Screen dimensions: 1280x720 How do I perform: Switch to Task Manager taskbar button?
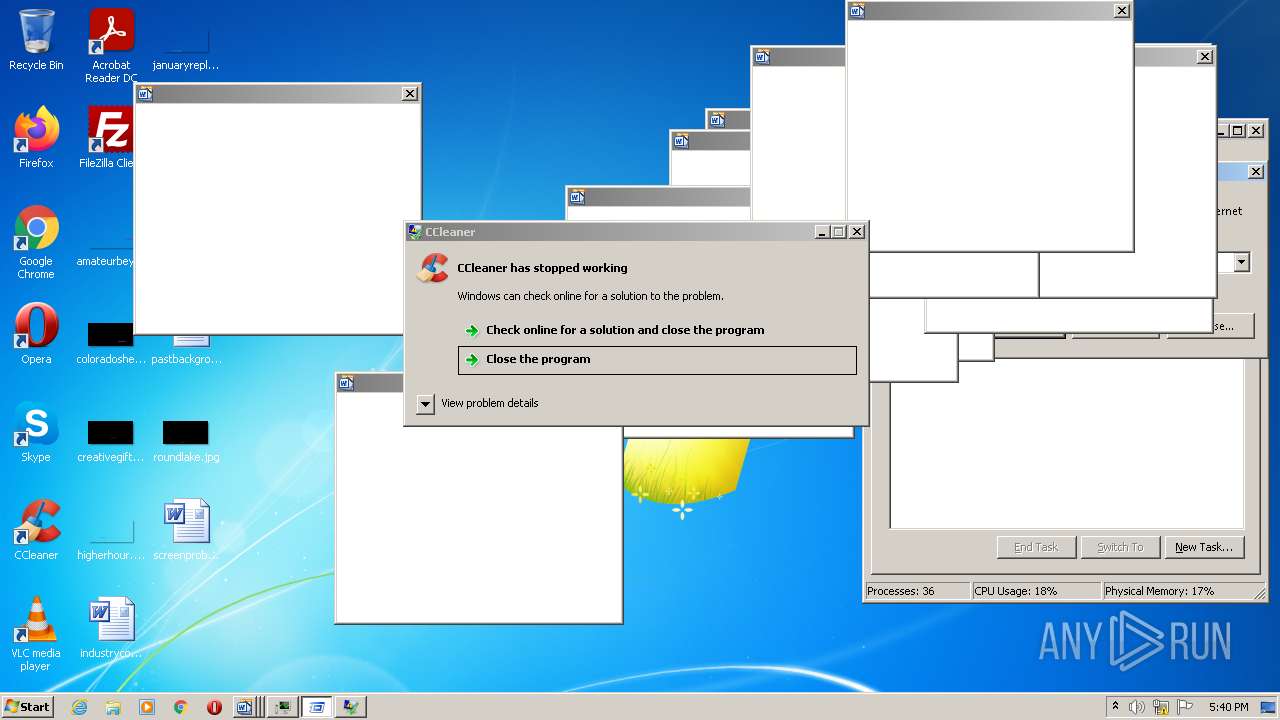(x=283, y=707)
